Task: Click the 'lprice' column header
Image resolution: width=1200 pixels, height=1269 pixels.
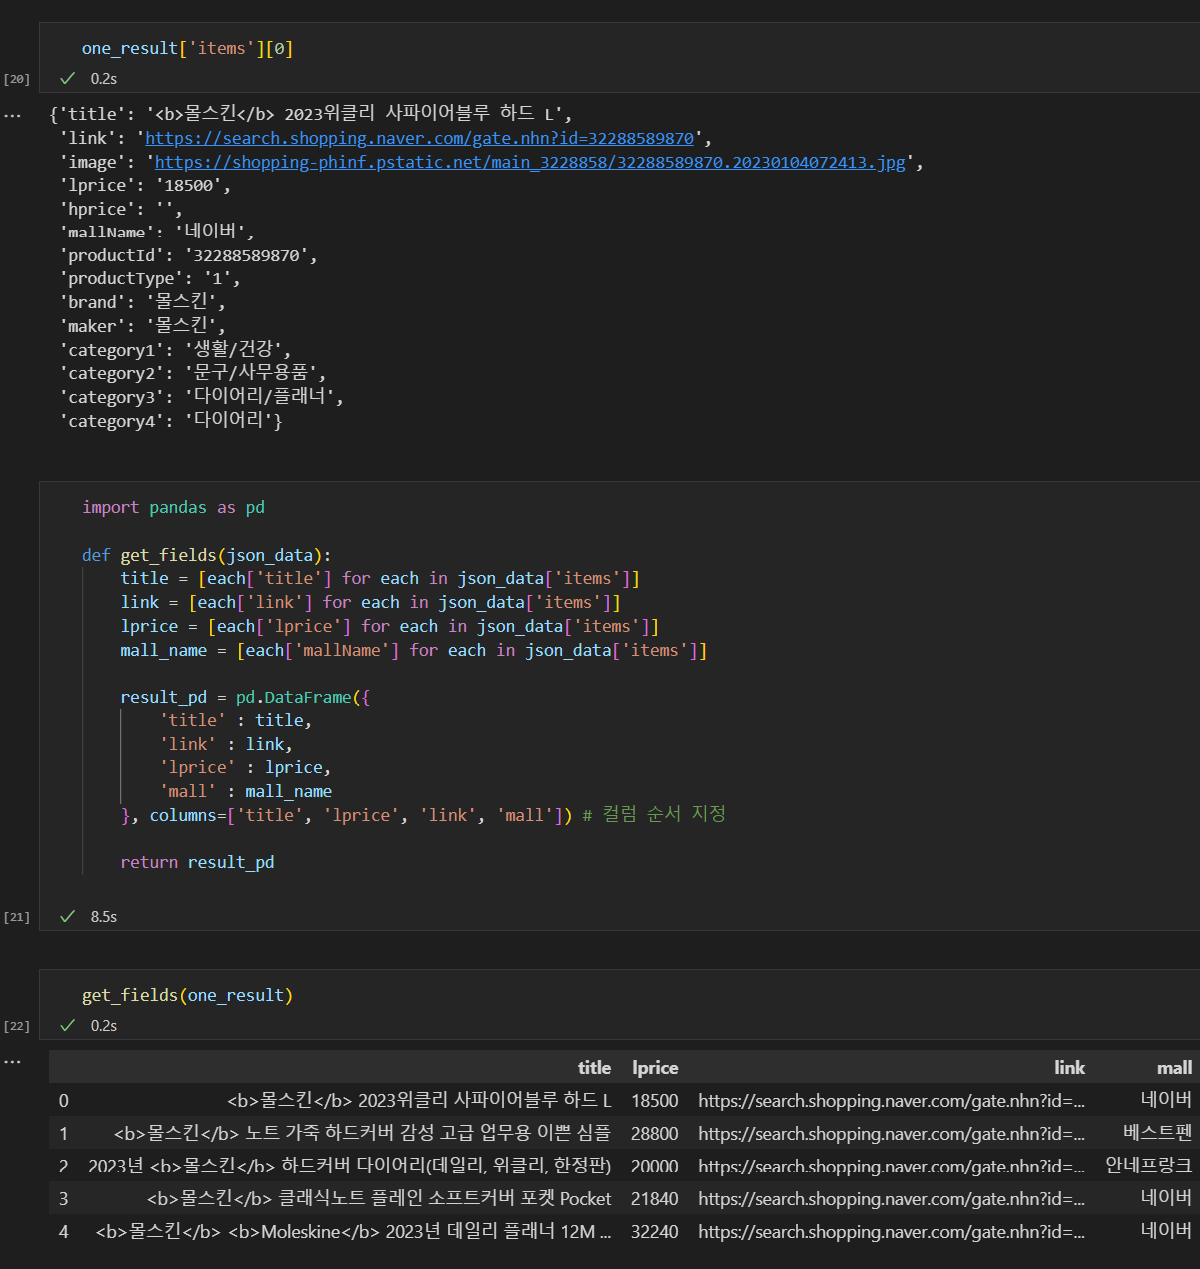Action: point(655,1067)
